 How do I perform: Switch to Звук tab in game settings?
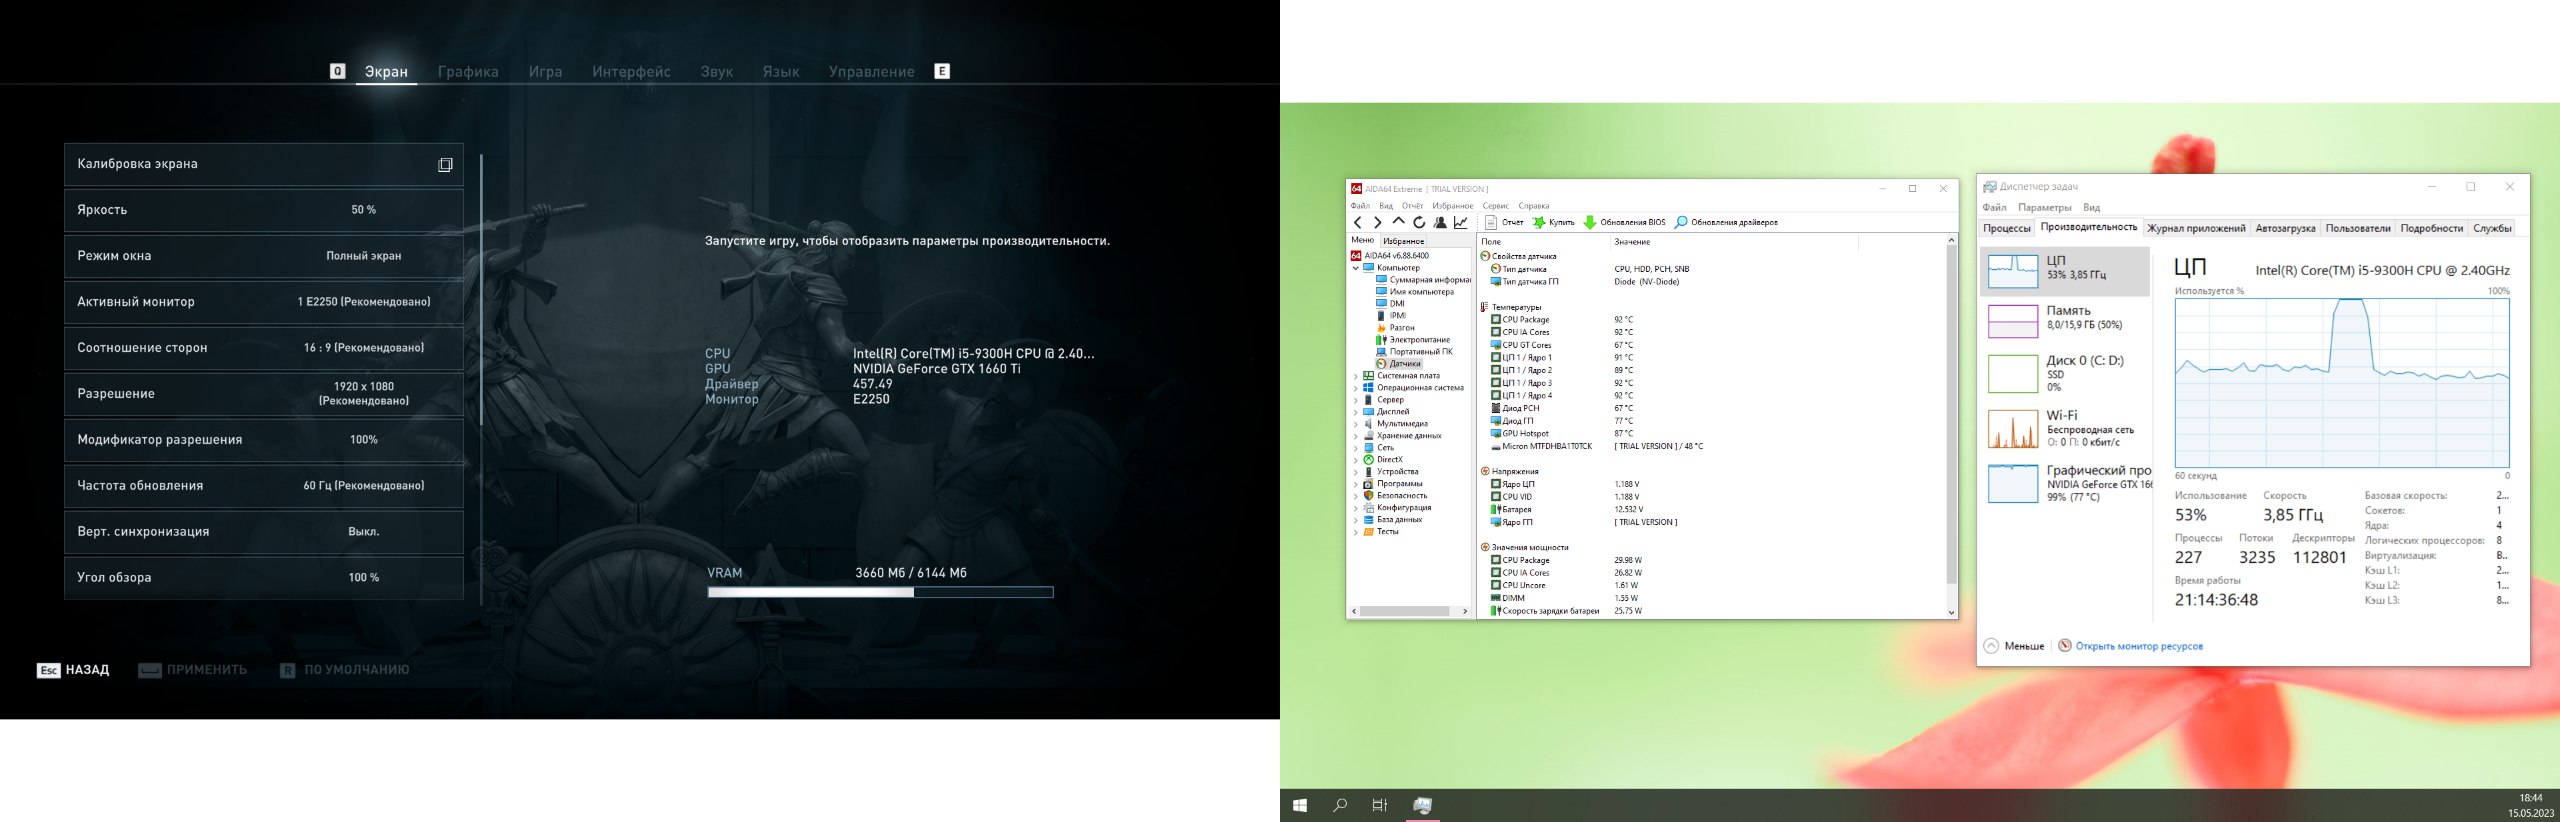click(717, 72)
